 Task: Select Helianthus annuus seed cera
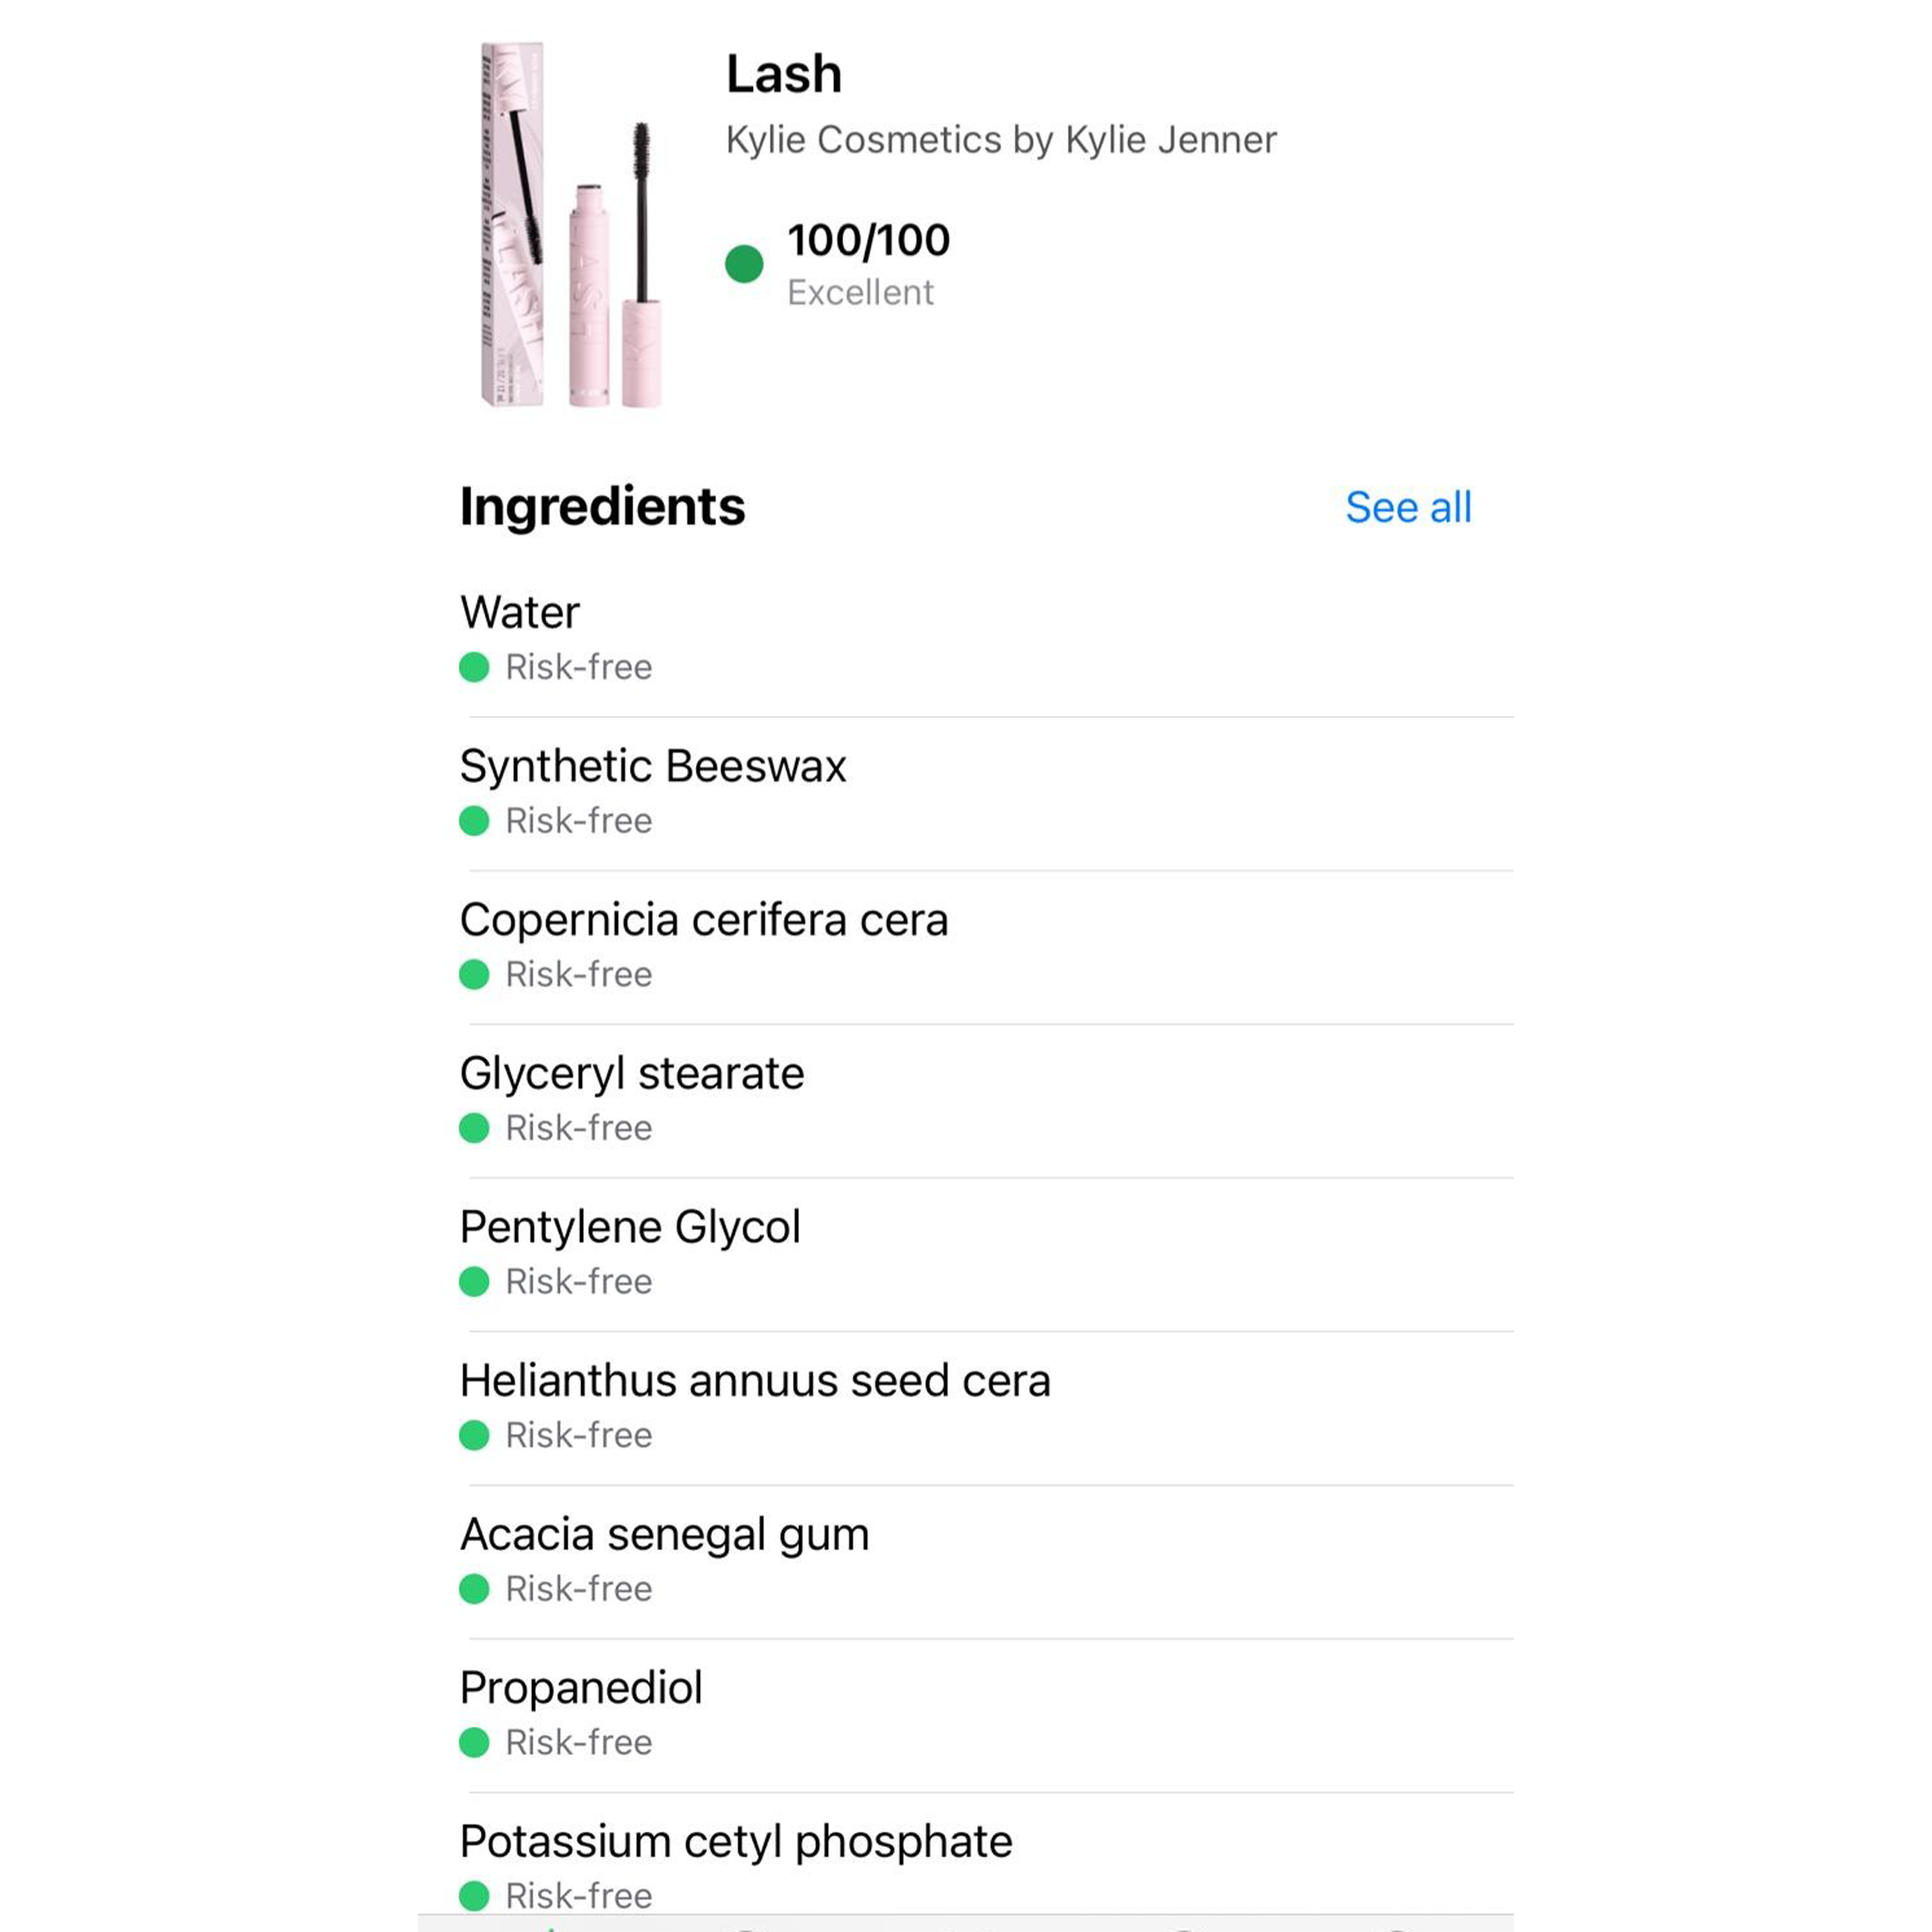[965, 1408]
